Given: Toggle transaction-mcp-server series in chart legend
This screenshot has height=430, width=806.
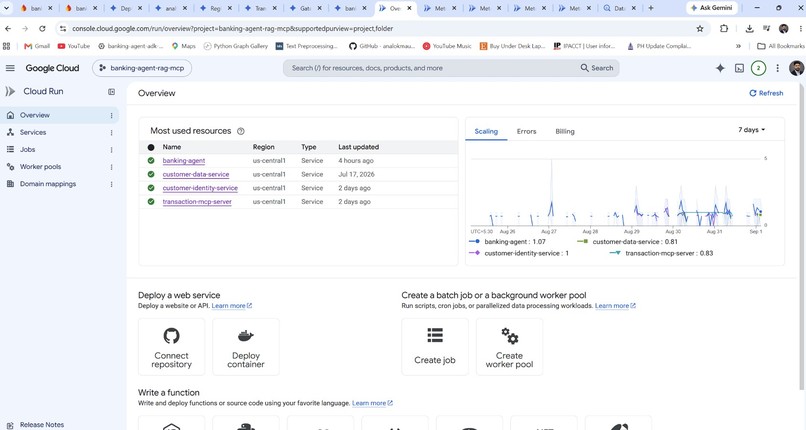Looking at the screenshot, I should [661, 253].
